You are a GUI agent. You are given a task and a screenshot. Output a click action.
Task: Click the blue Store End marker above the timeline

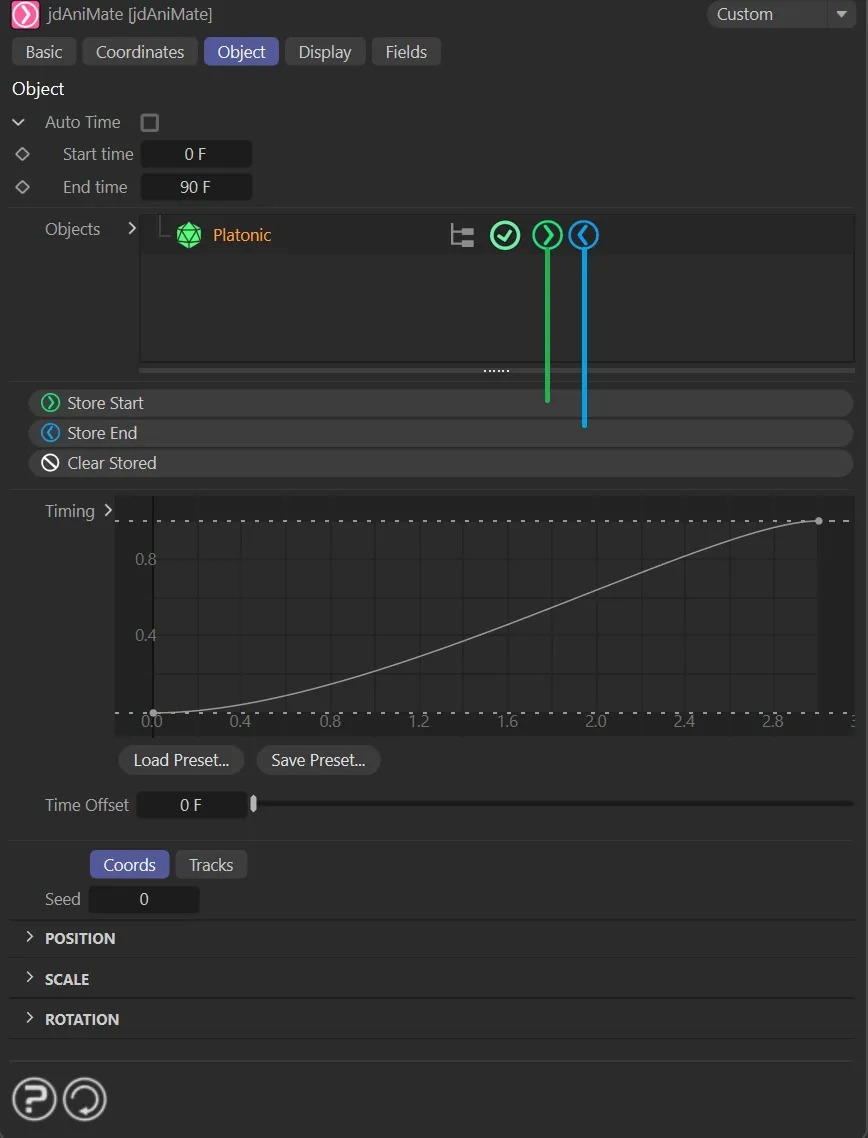tap(583, 235)
